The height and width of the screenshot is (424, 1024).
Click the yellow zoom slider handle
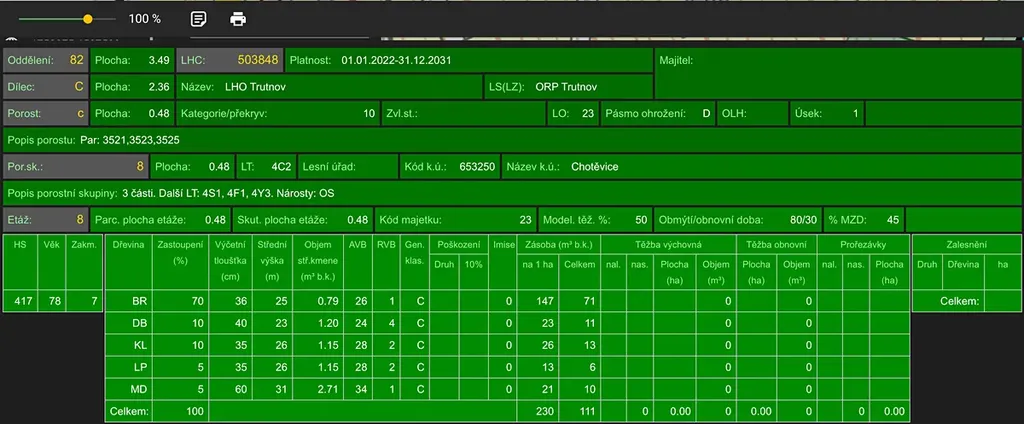pos(88,19)
